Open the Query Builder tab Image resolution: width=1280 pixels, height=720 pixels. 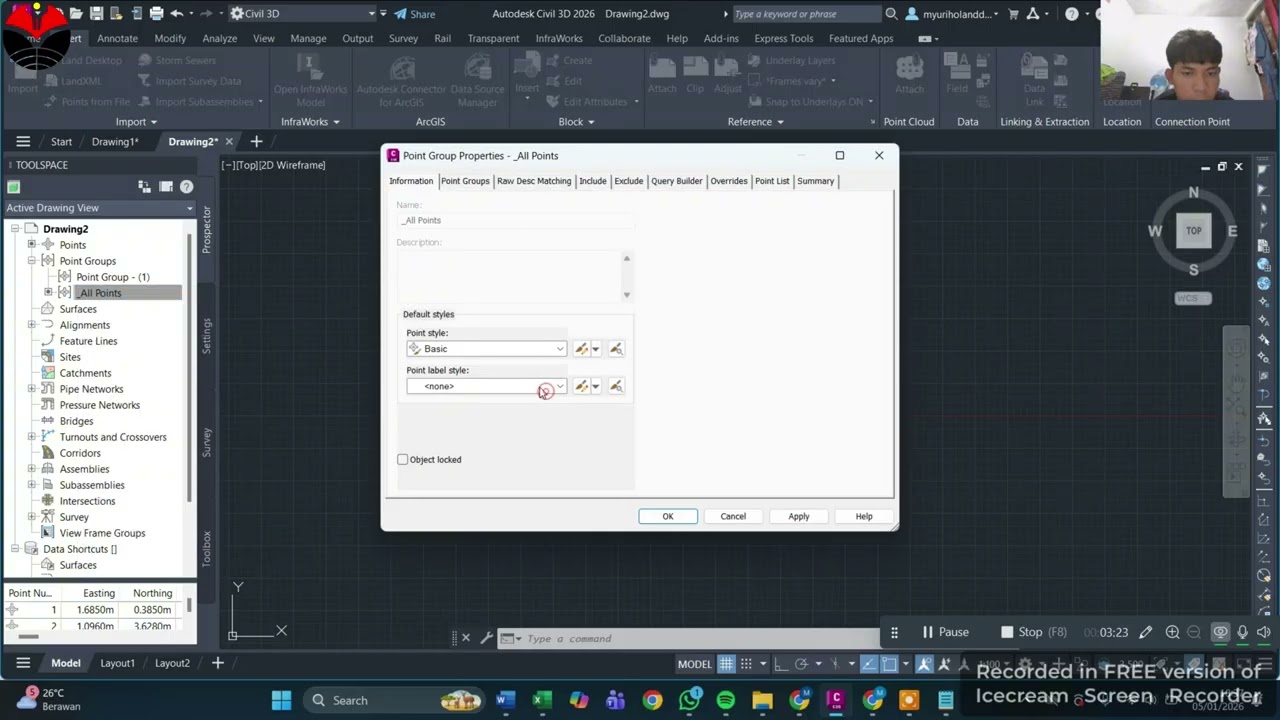pos(677,181)
